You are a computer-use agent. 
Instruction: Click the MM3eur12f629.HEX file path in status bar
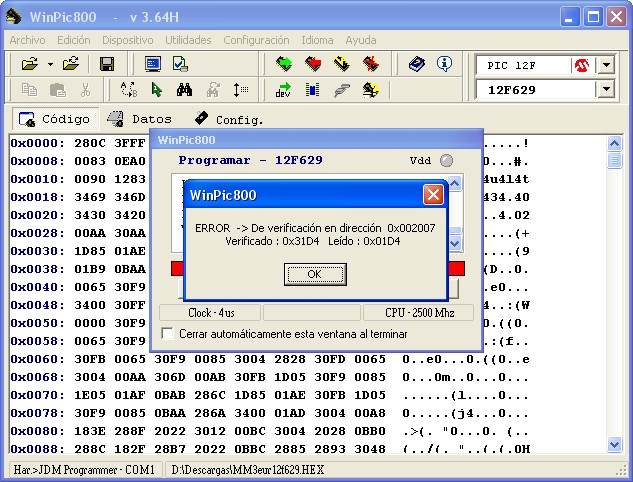pos(247,470)
